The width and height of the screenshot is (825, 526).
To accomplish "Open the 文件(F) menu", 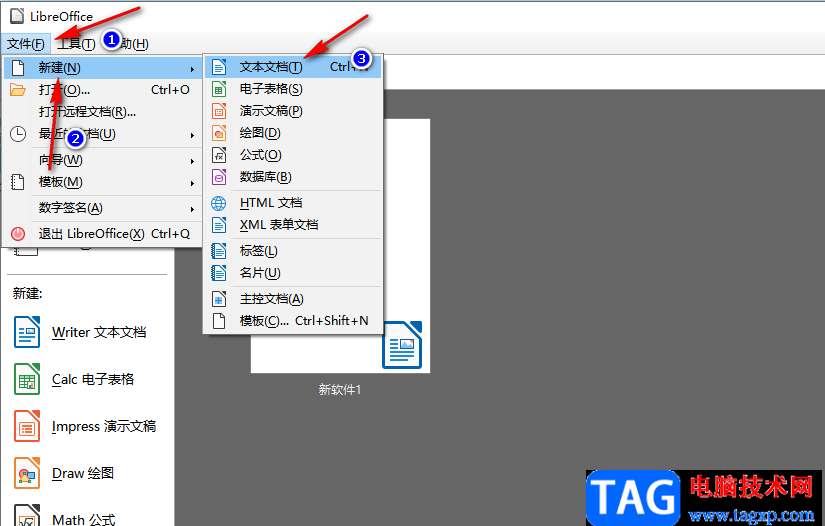I will click(x=25, y=44).
